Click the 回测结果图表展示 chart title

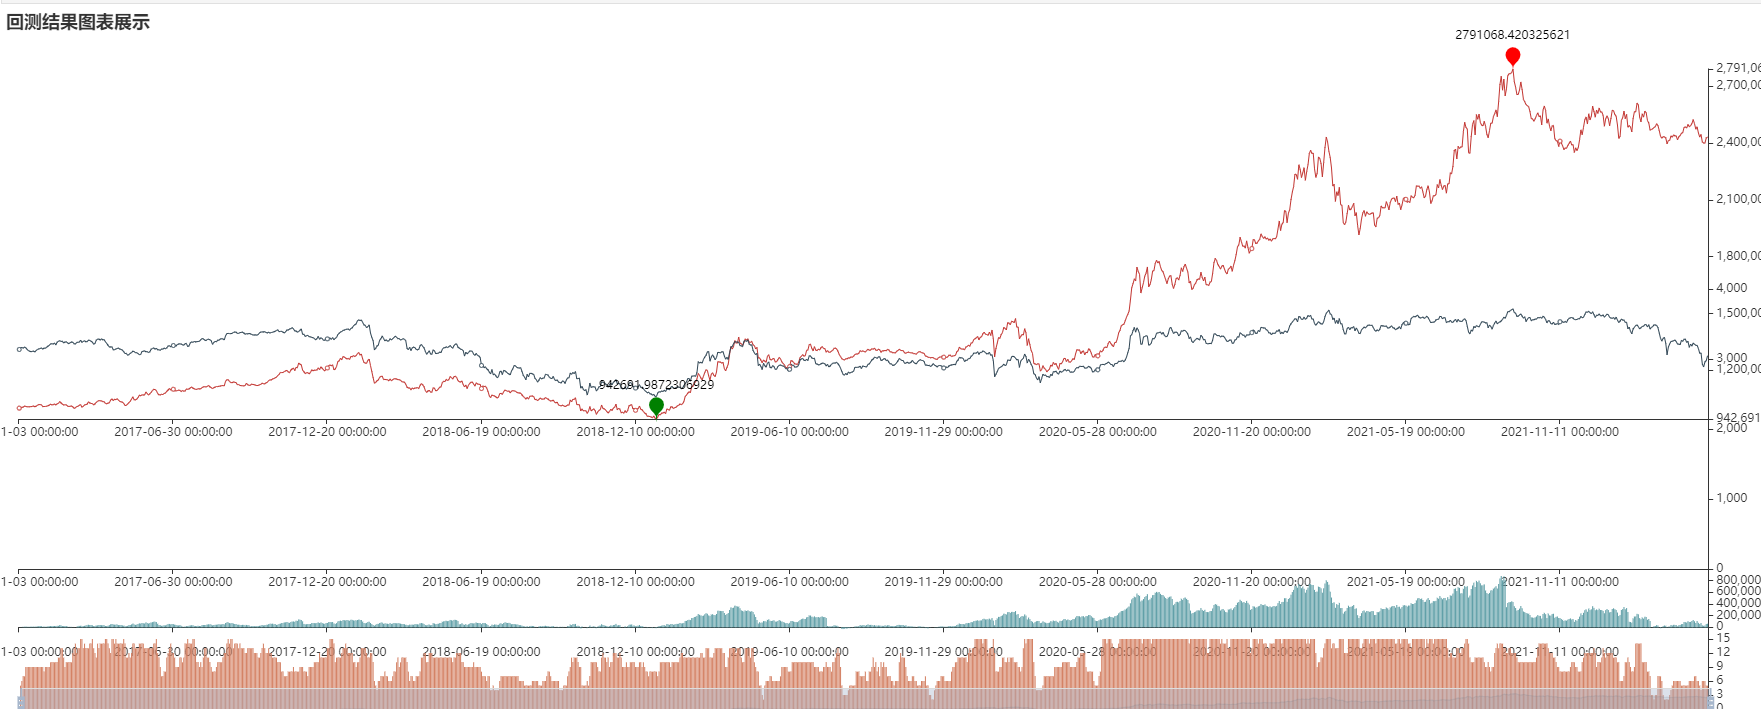(78, 22)
